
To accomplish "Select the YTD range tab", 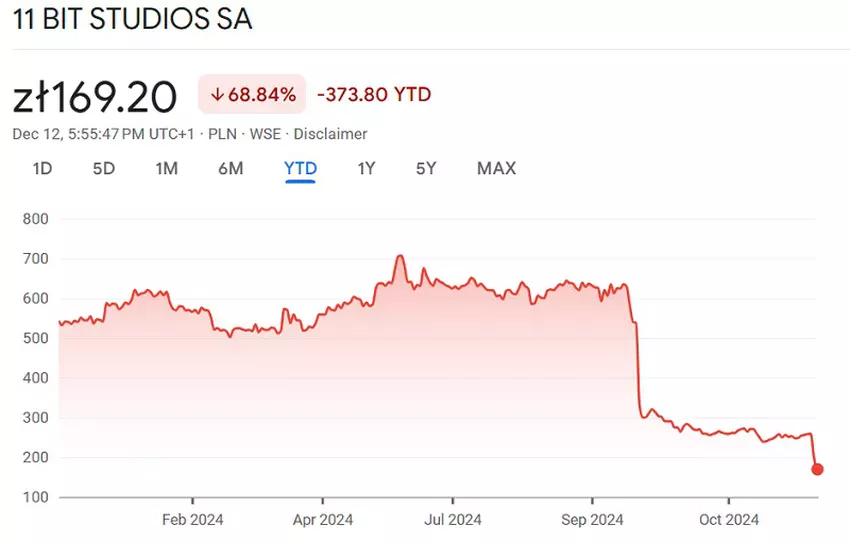I will pos(300,168).
